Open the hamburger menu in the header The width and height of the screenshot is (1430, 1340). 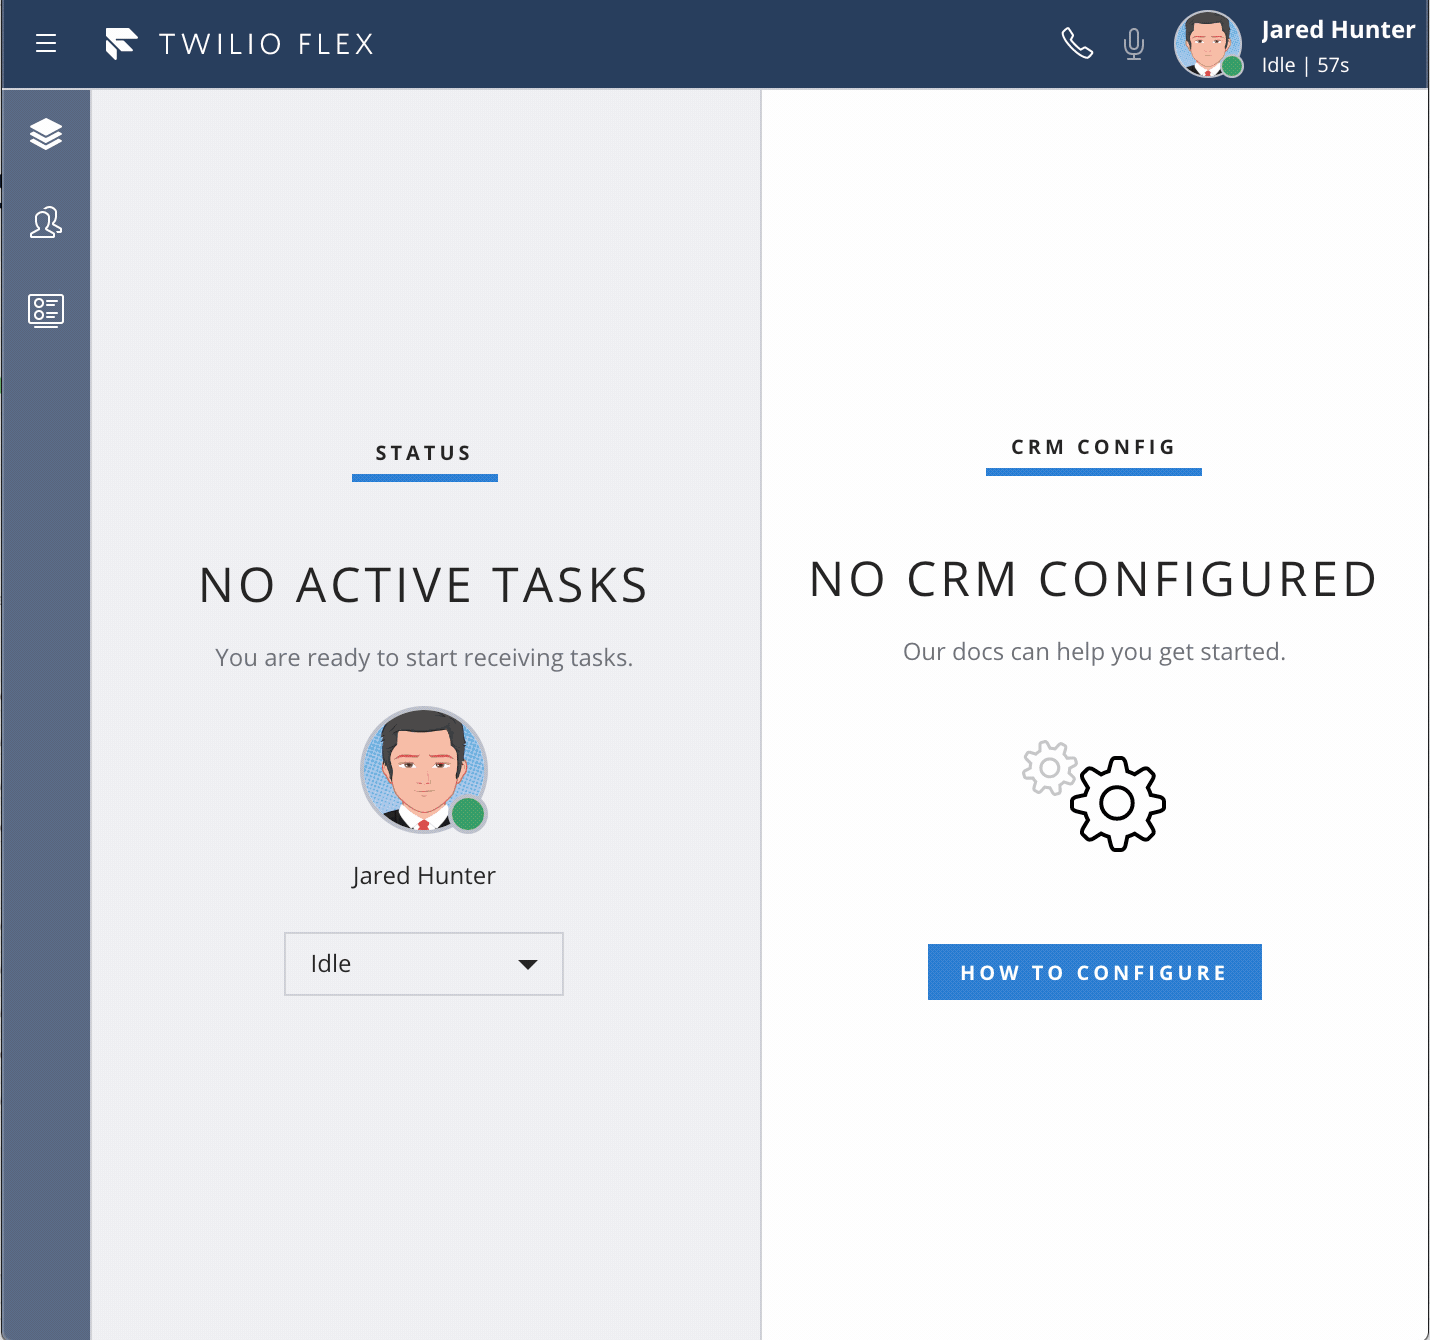coord(46,43)
